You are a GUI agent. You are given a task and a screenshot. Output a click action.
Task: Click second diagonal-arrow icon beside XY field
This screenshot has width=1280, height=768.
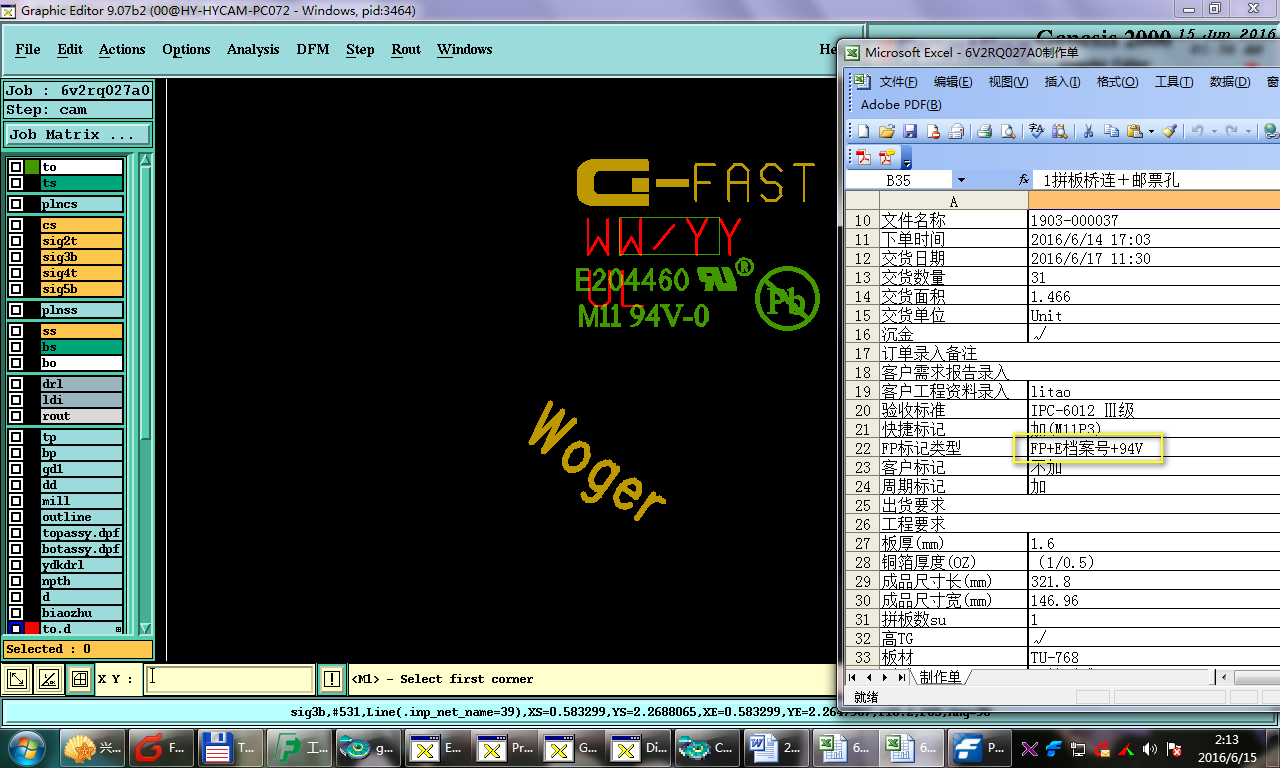(x=48, y=680)
